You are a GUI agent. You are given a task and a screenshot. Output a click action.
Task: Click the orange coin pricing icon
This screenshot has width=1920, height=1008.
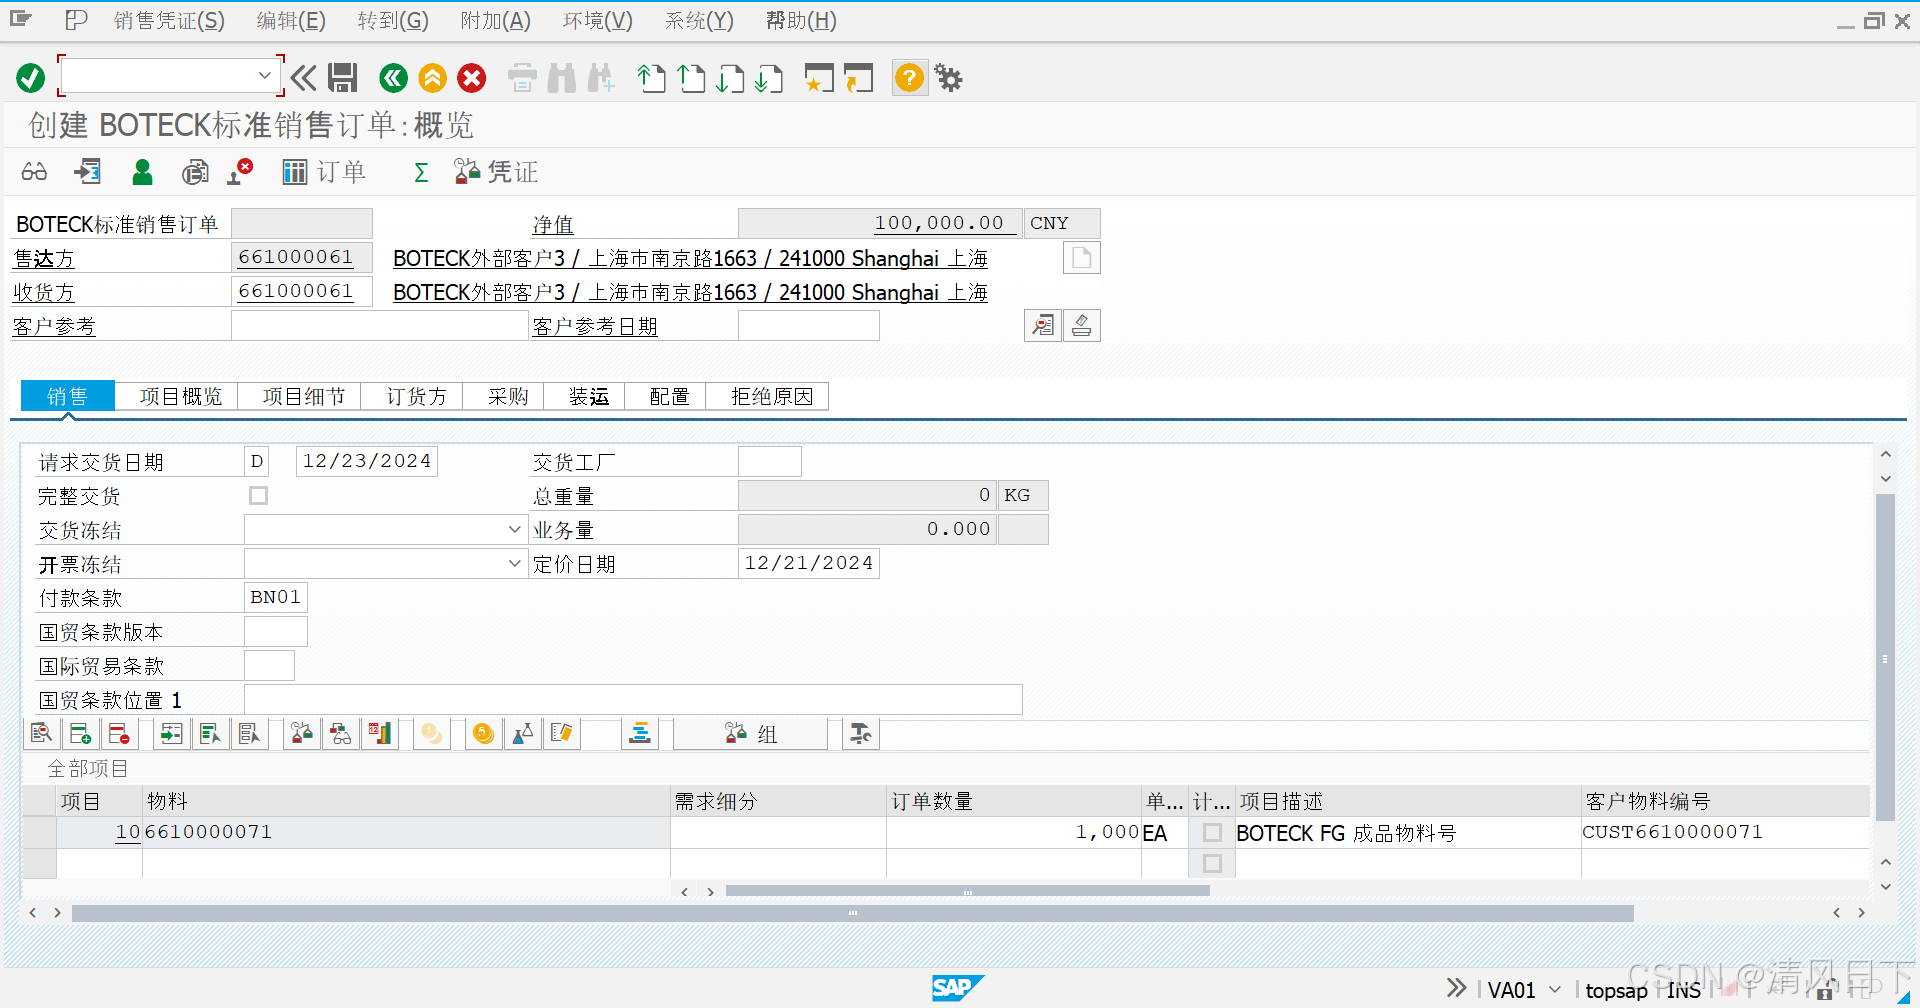(x=483, y=734)
